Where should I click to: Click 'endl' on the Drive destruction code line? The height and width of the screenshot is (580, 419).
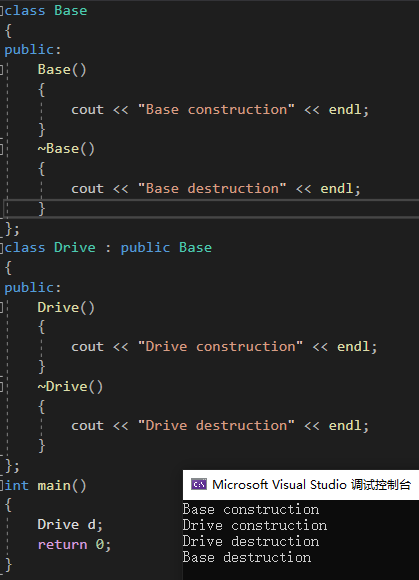(x=345, y=426)
